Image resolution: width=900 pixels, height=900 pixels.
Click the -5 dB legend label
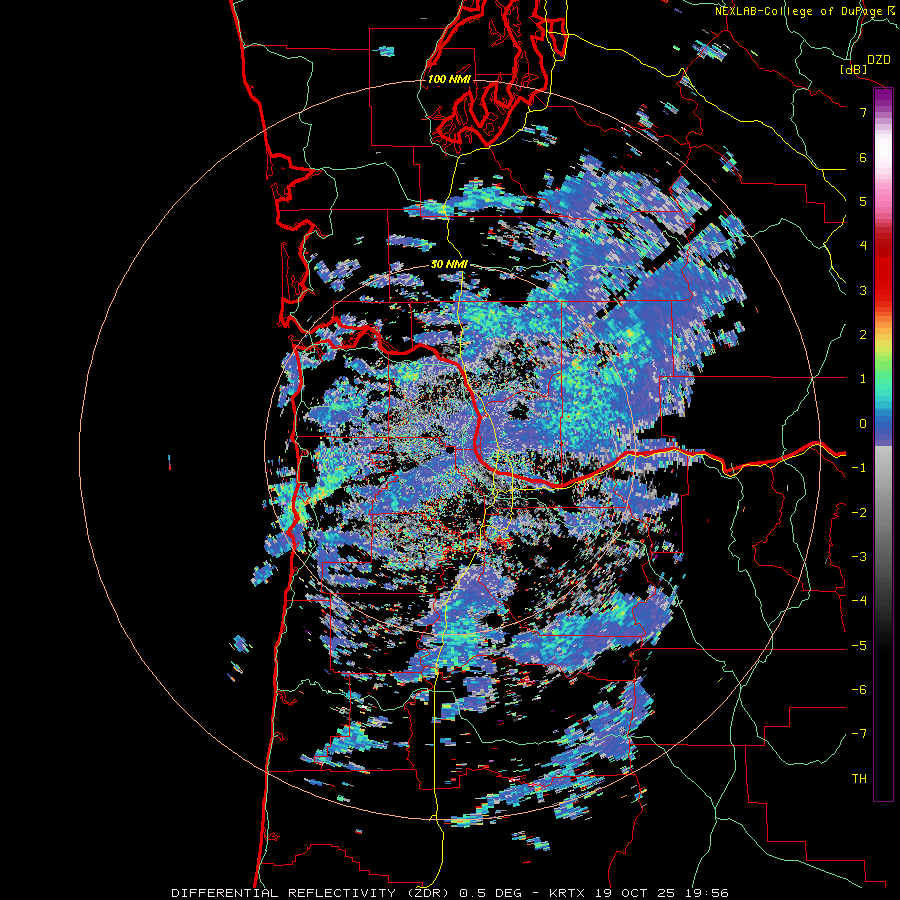click(x=859, y=646)
